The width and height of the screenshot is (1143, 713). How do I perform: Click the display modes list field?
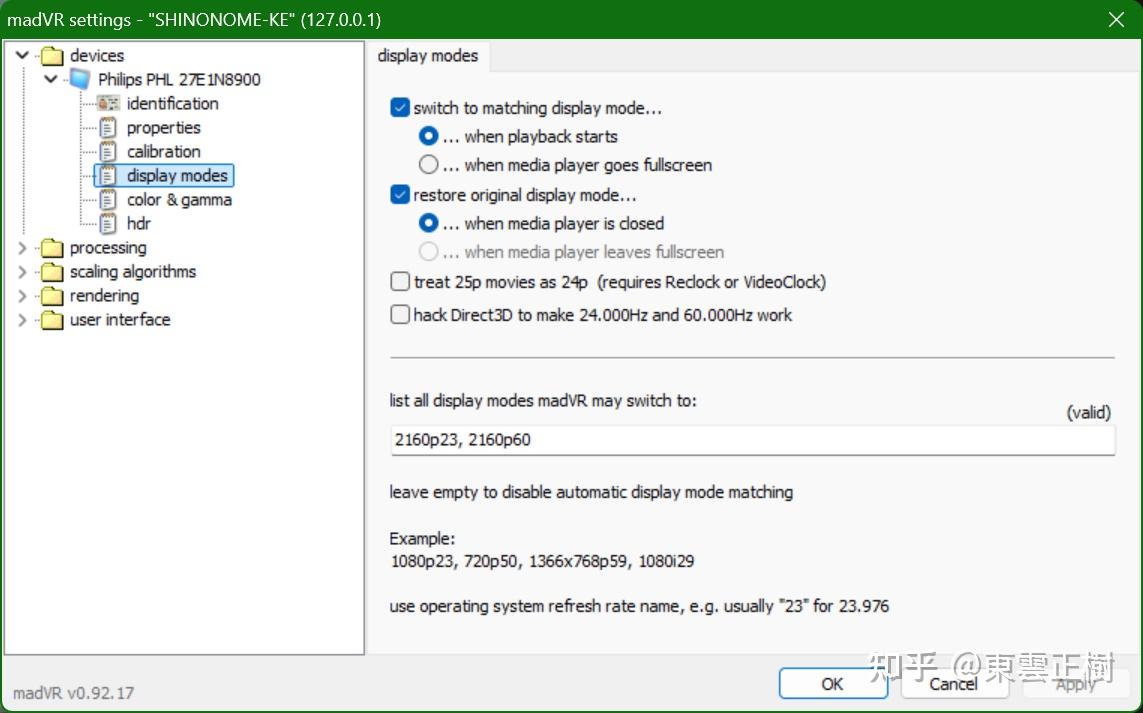[x=752, y=440]
